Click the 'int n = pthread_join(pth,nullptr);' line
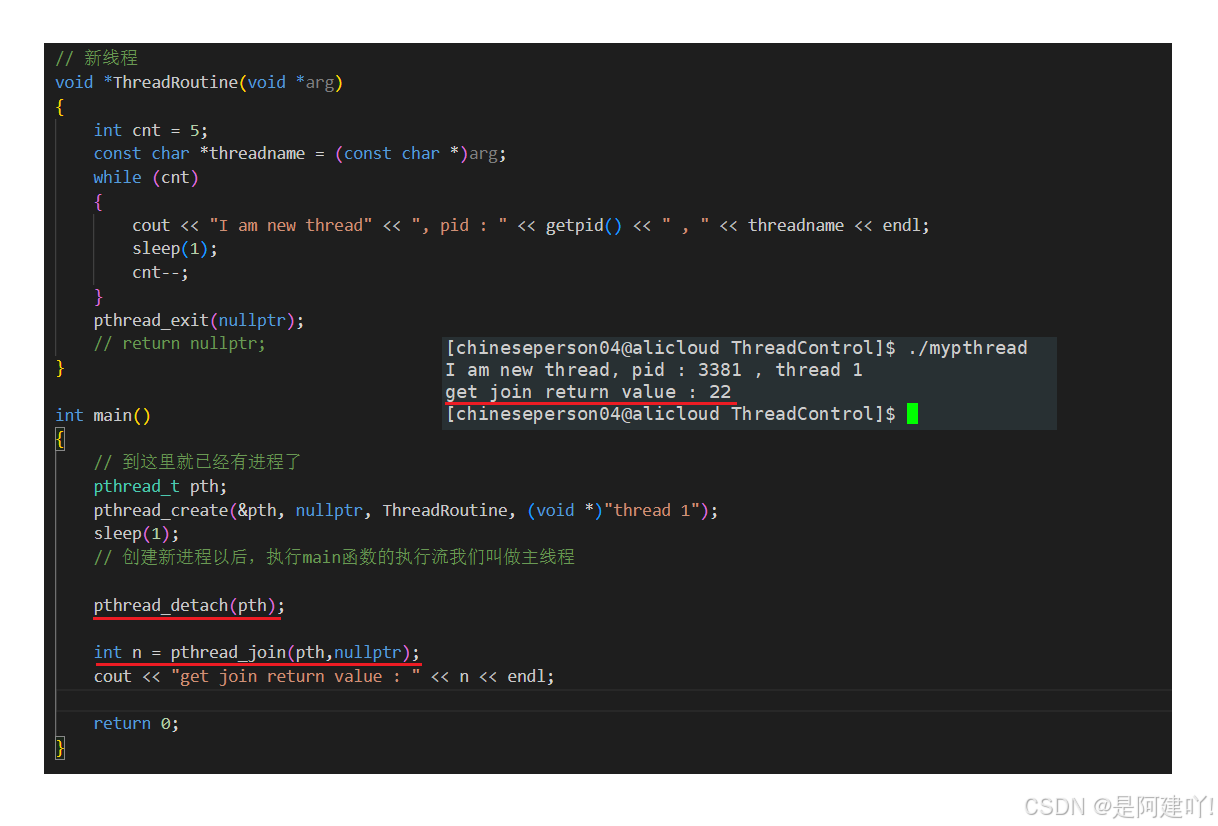 tap(257, 653)
